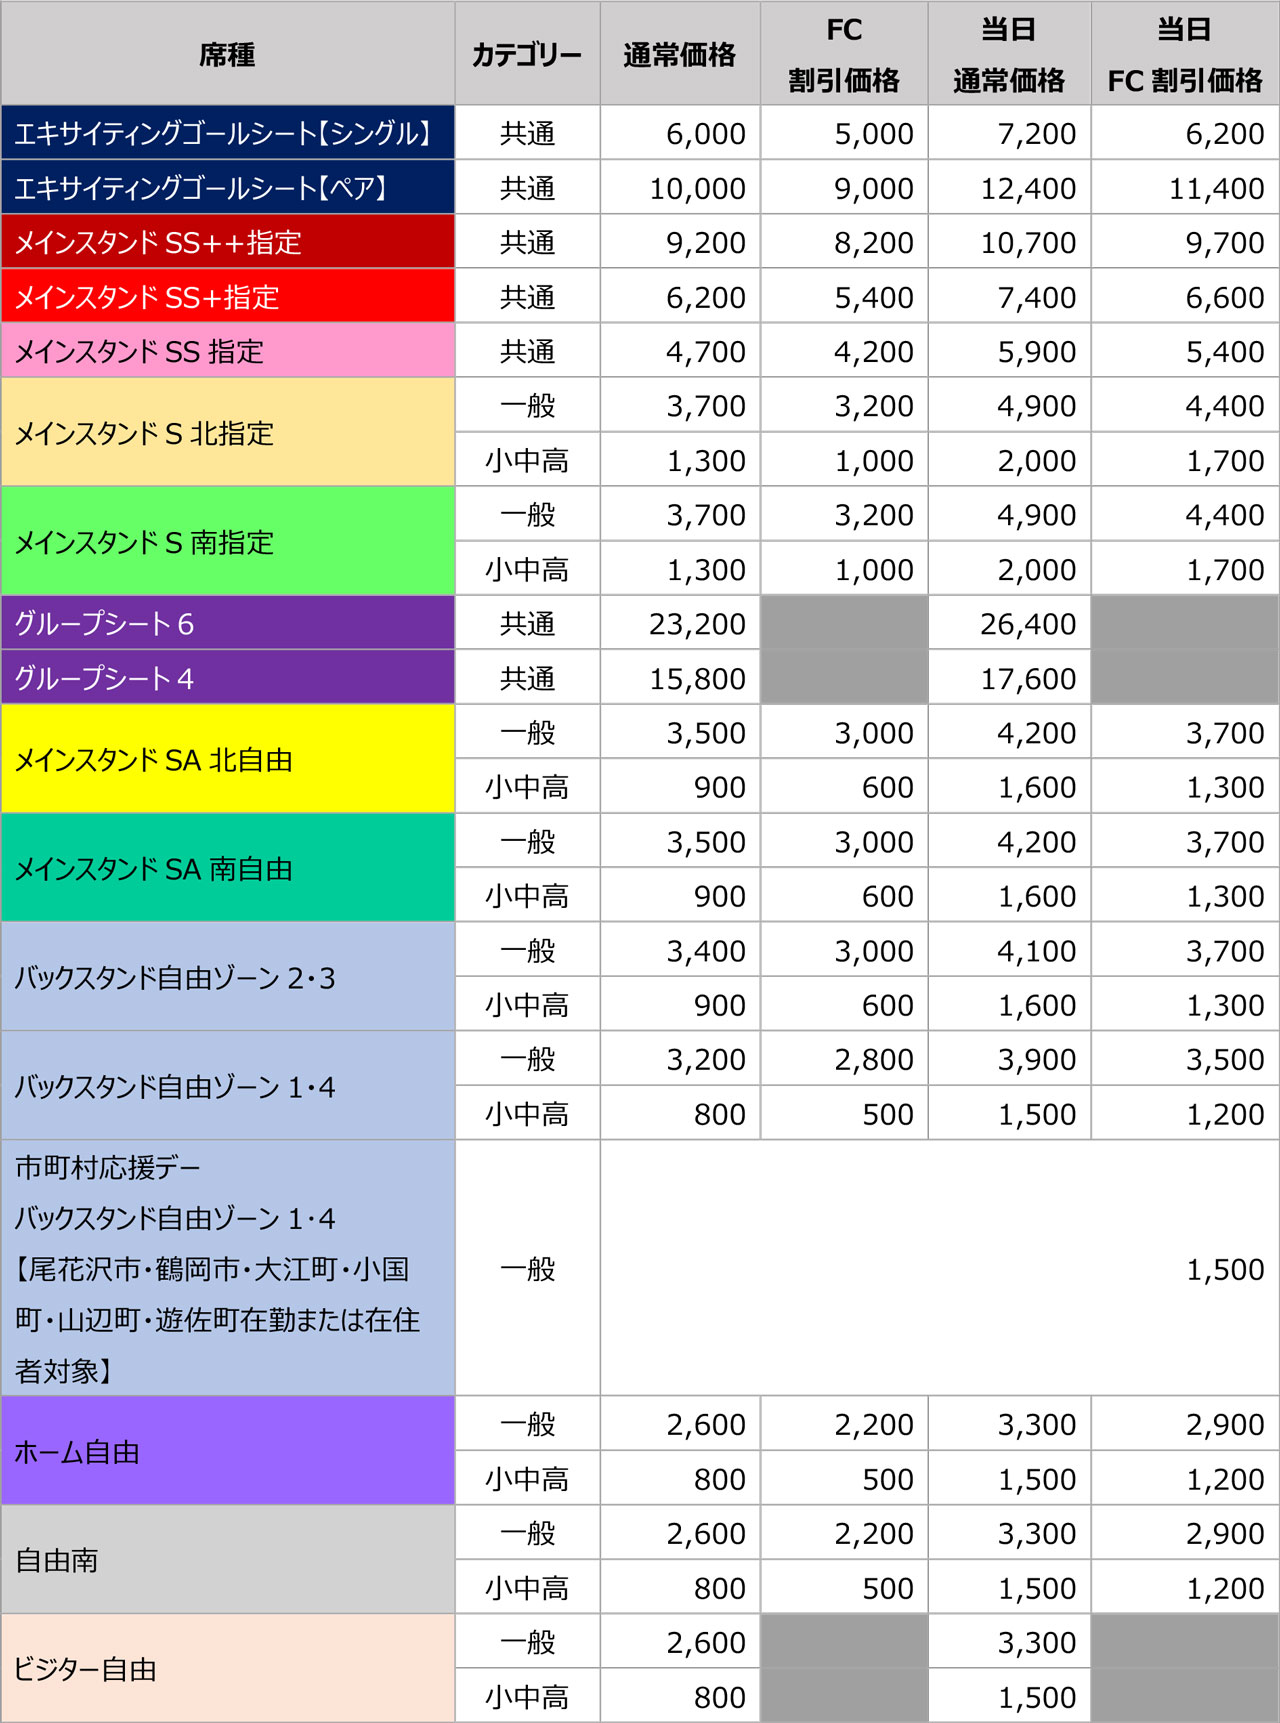The image size is (1280, 1723).
Task: Click the 23,200 price for グループシート 6
Action: [x=697, y=624]
